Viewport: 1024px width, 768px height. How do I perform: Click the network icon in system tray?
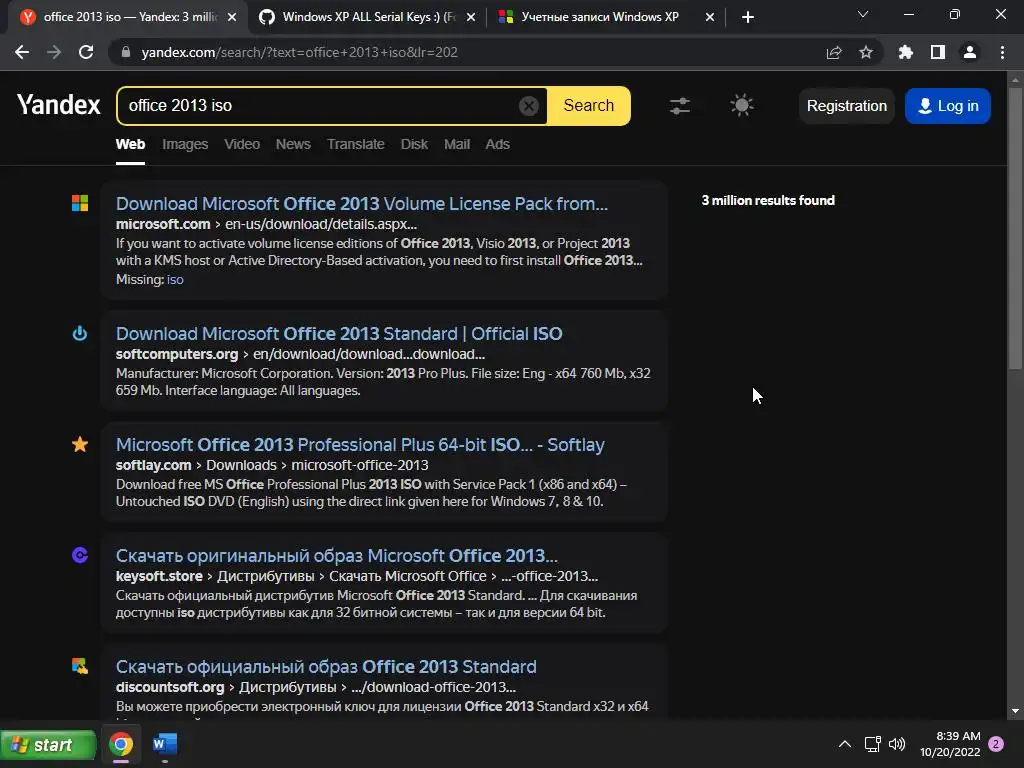click(872, 744)
